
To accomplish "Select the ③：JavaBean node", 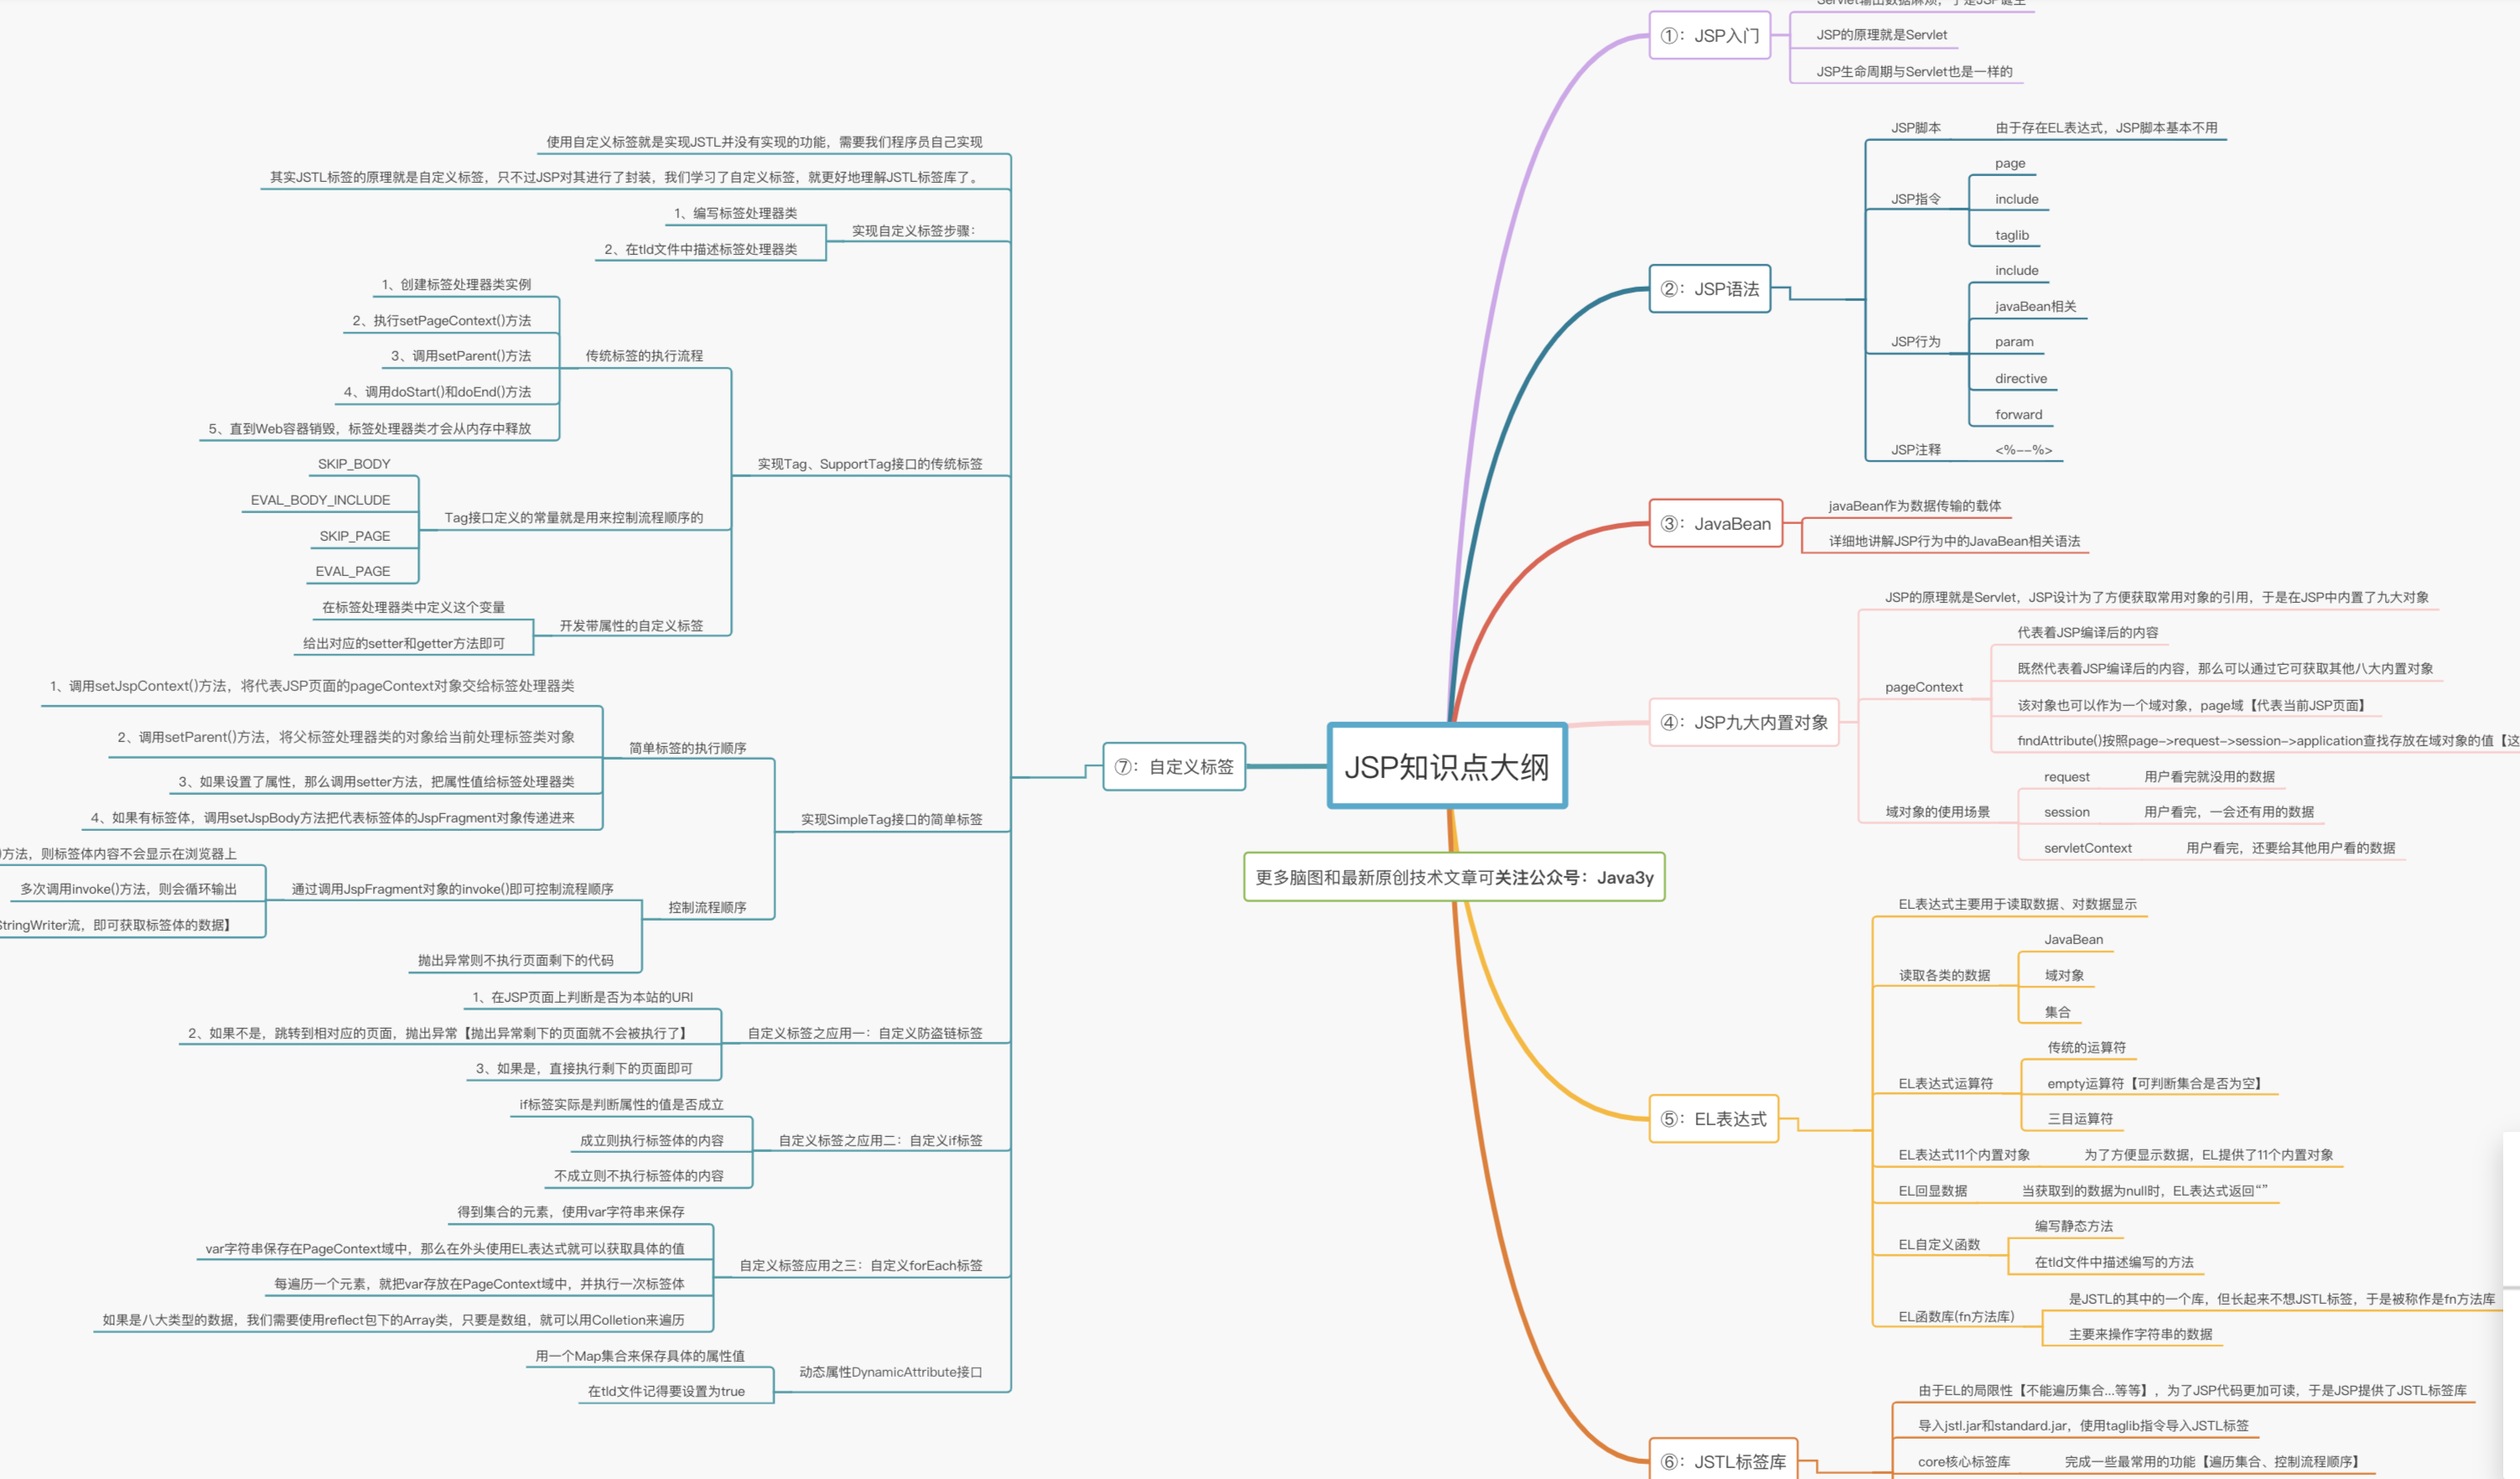I will coord(1715,523).
